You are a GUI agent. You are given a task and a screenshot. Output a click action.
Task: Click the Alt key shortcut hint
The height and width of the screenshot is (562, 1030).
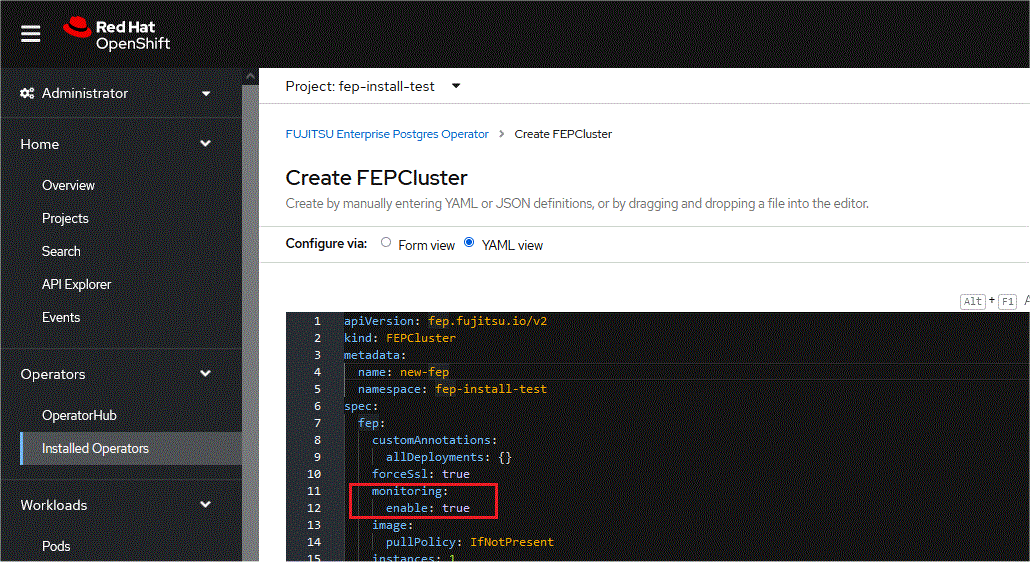972,301
